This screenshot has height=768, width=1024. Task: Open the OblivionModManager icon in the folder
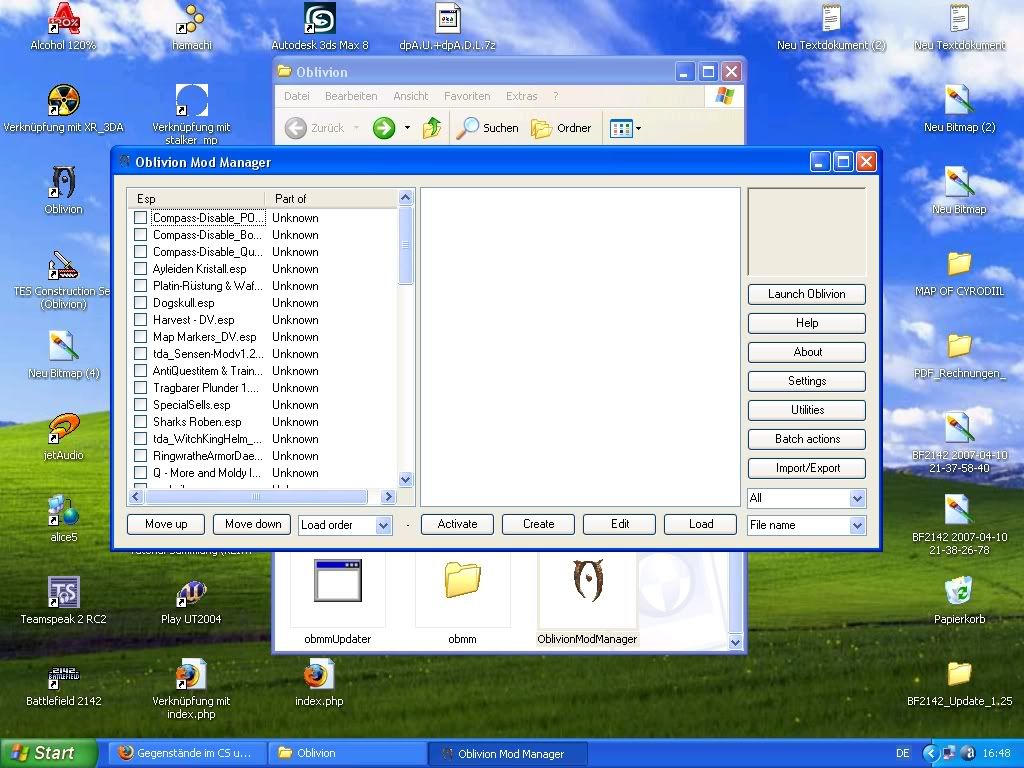(588, 582)
